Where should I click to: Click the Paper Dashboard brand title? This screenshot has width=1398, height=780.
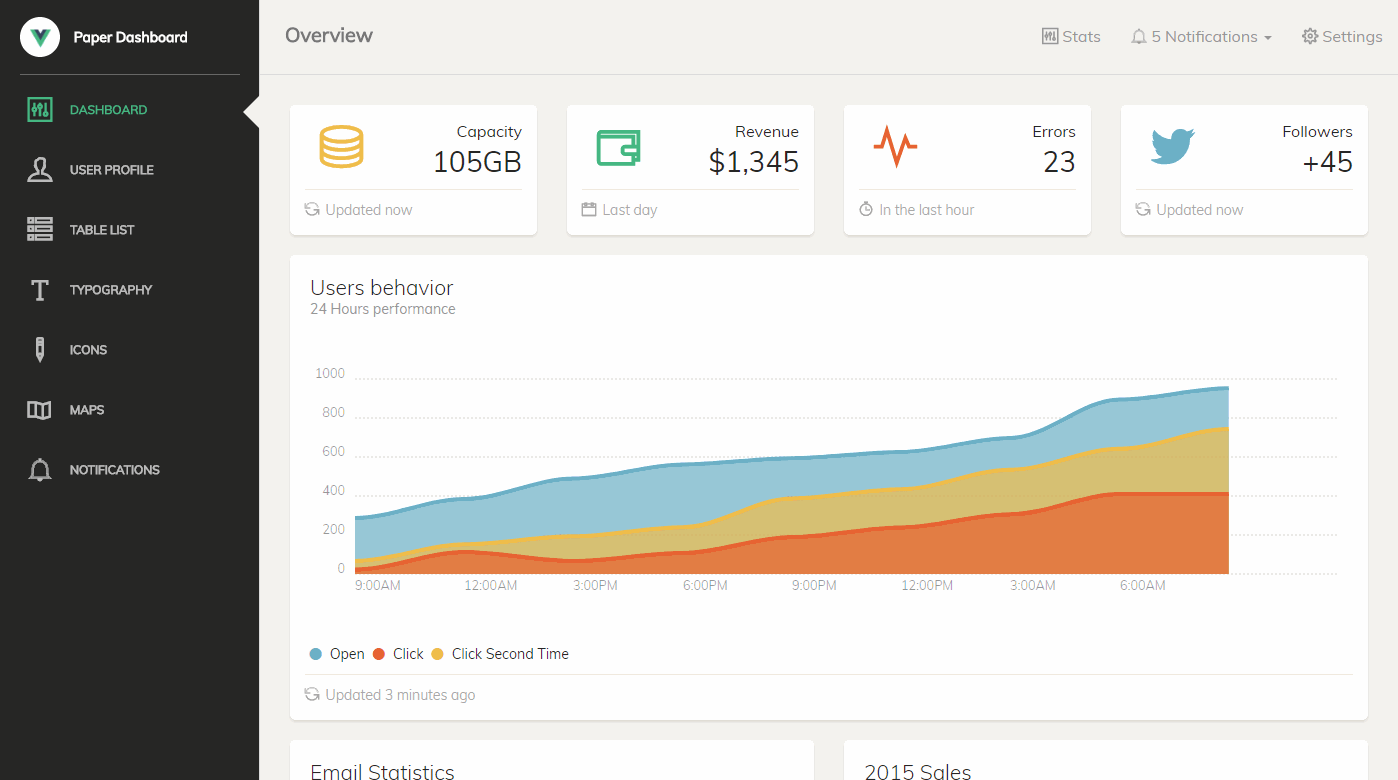(130, 38)
